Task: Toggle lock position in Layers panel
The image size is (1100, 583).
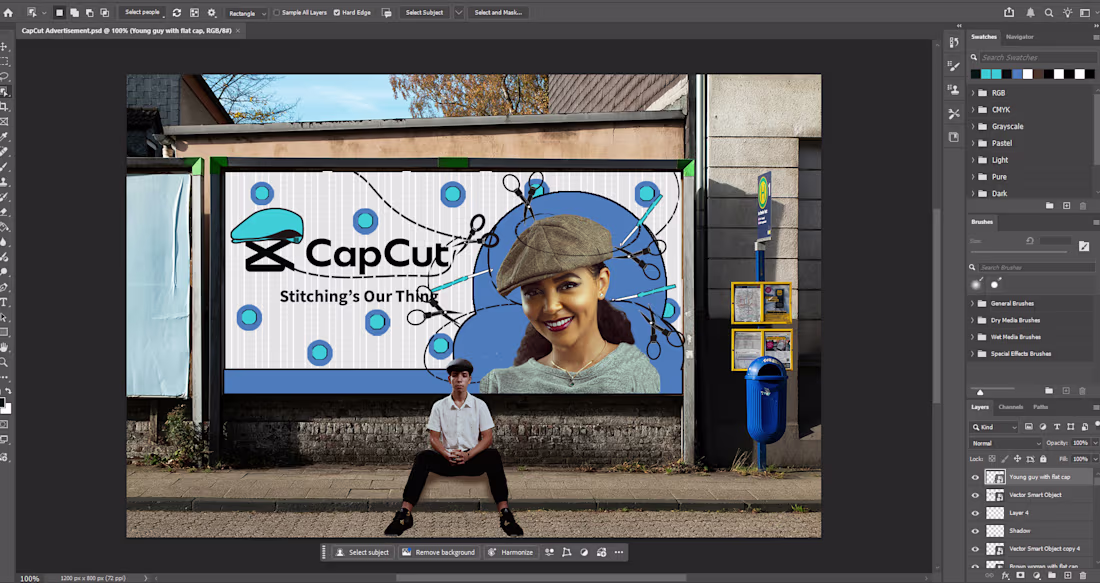Action: coord(1017,459)
